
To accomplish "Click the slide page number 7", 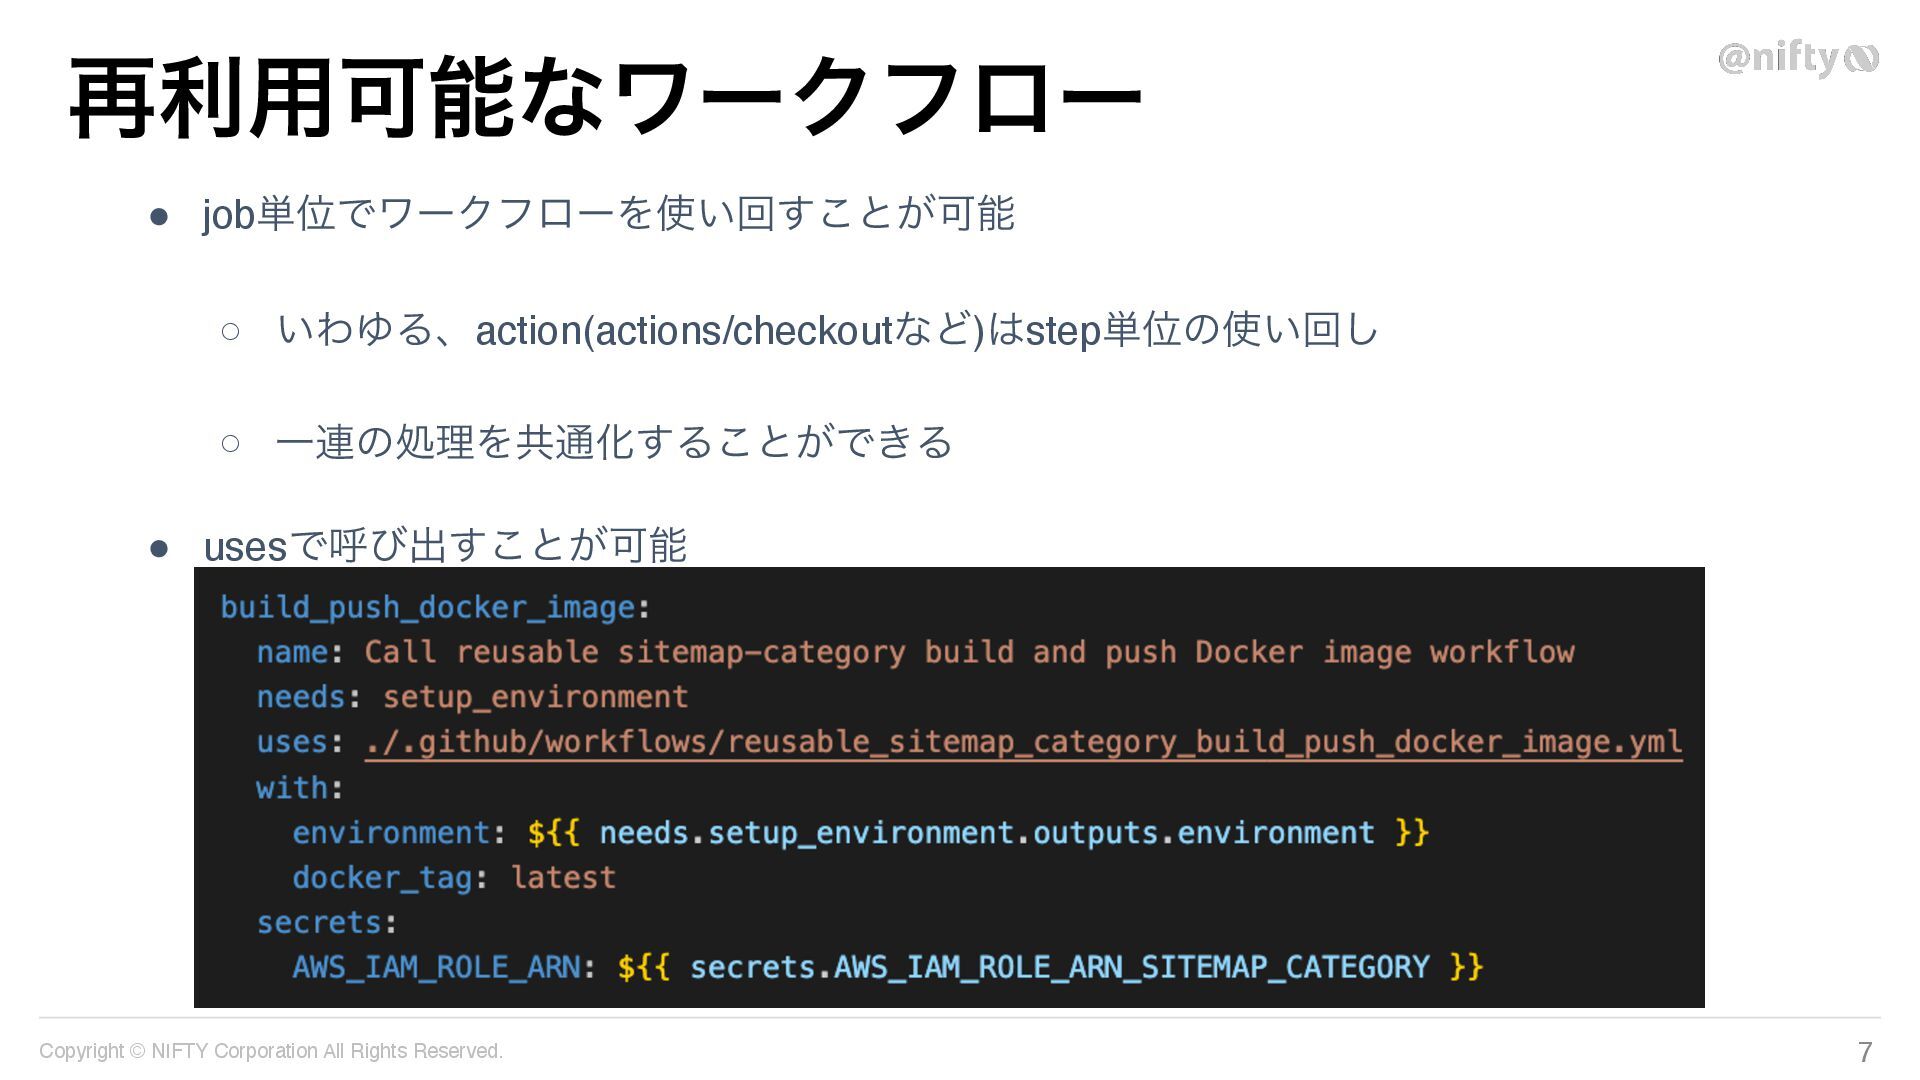I will point(1865,1052).
